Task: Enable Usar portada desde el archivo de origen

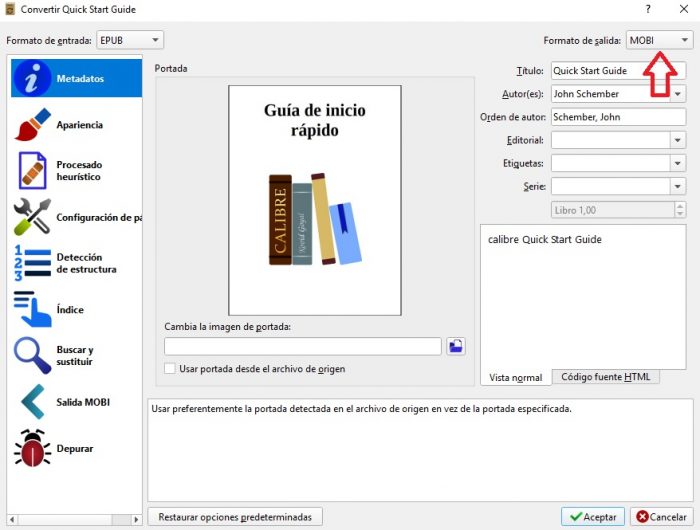Action: coord(170,369)
